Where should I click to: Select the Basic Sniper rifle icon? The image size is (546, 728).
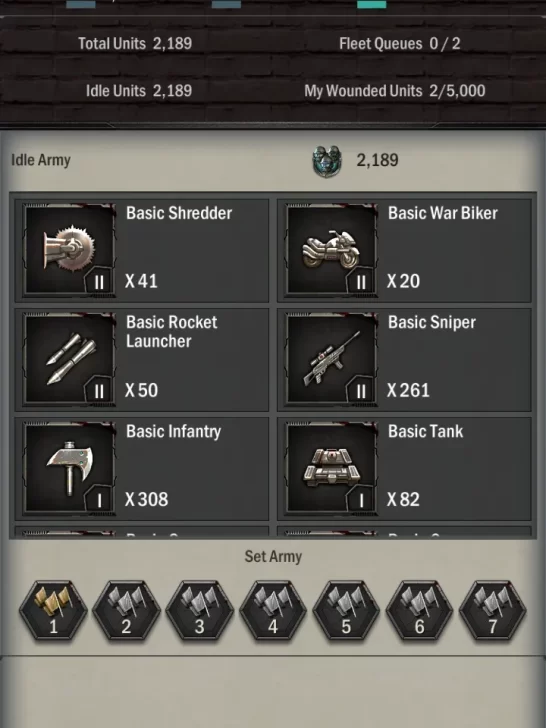331,358
